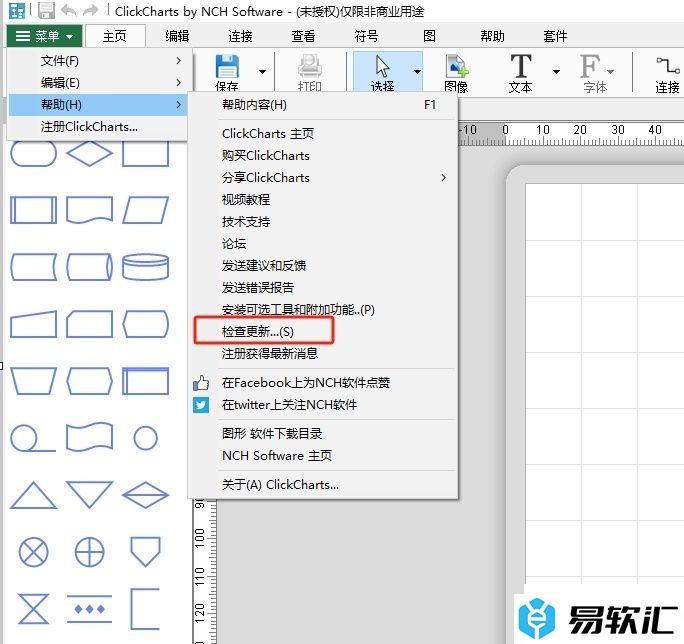Click the Image insert tool

(x=456, y=73)
